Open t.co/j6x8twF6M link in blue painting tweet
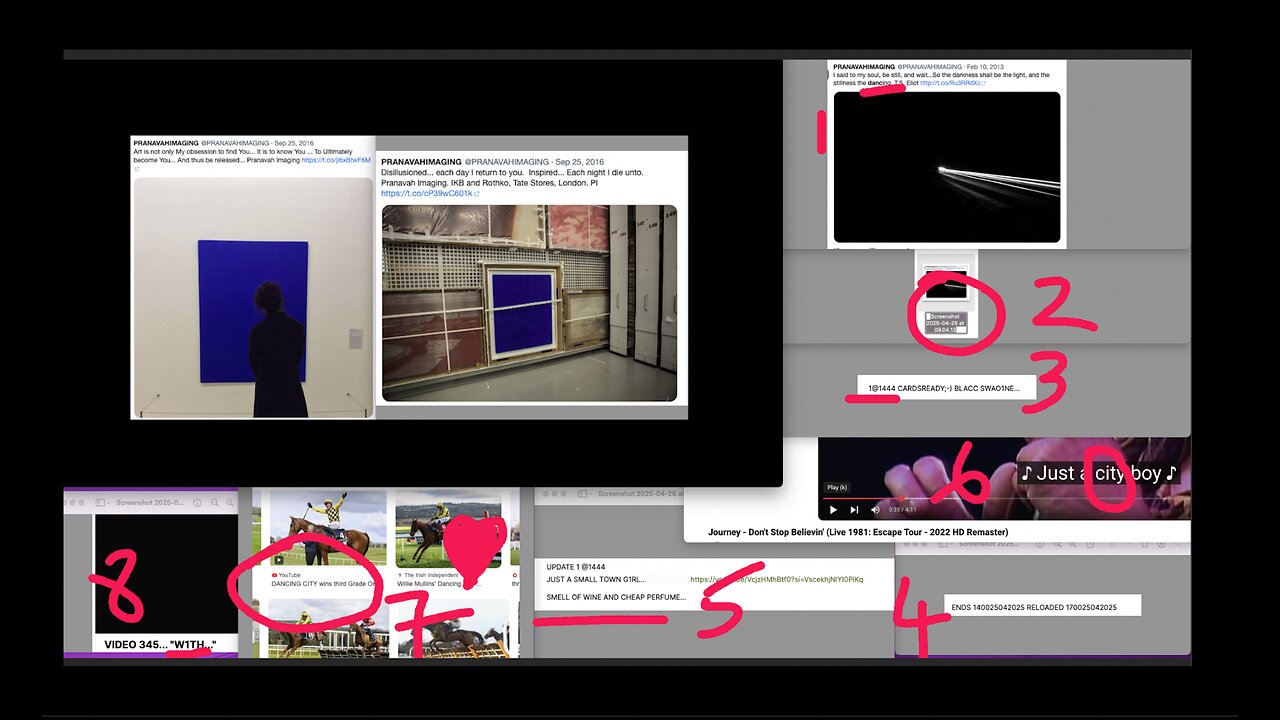1280x720 pixels. [336, 160]
